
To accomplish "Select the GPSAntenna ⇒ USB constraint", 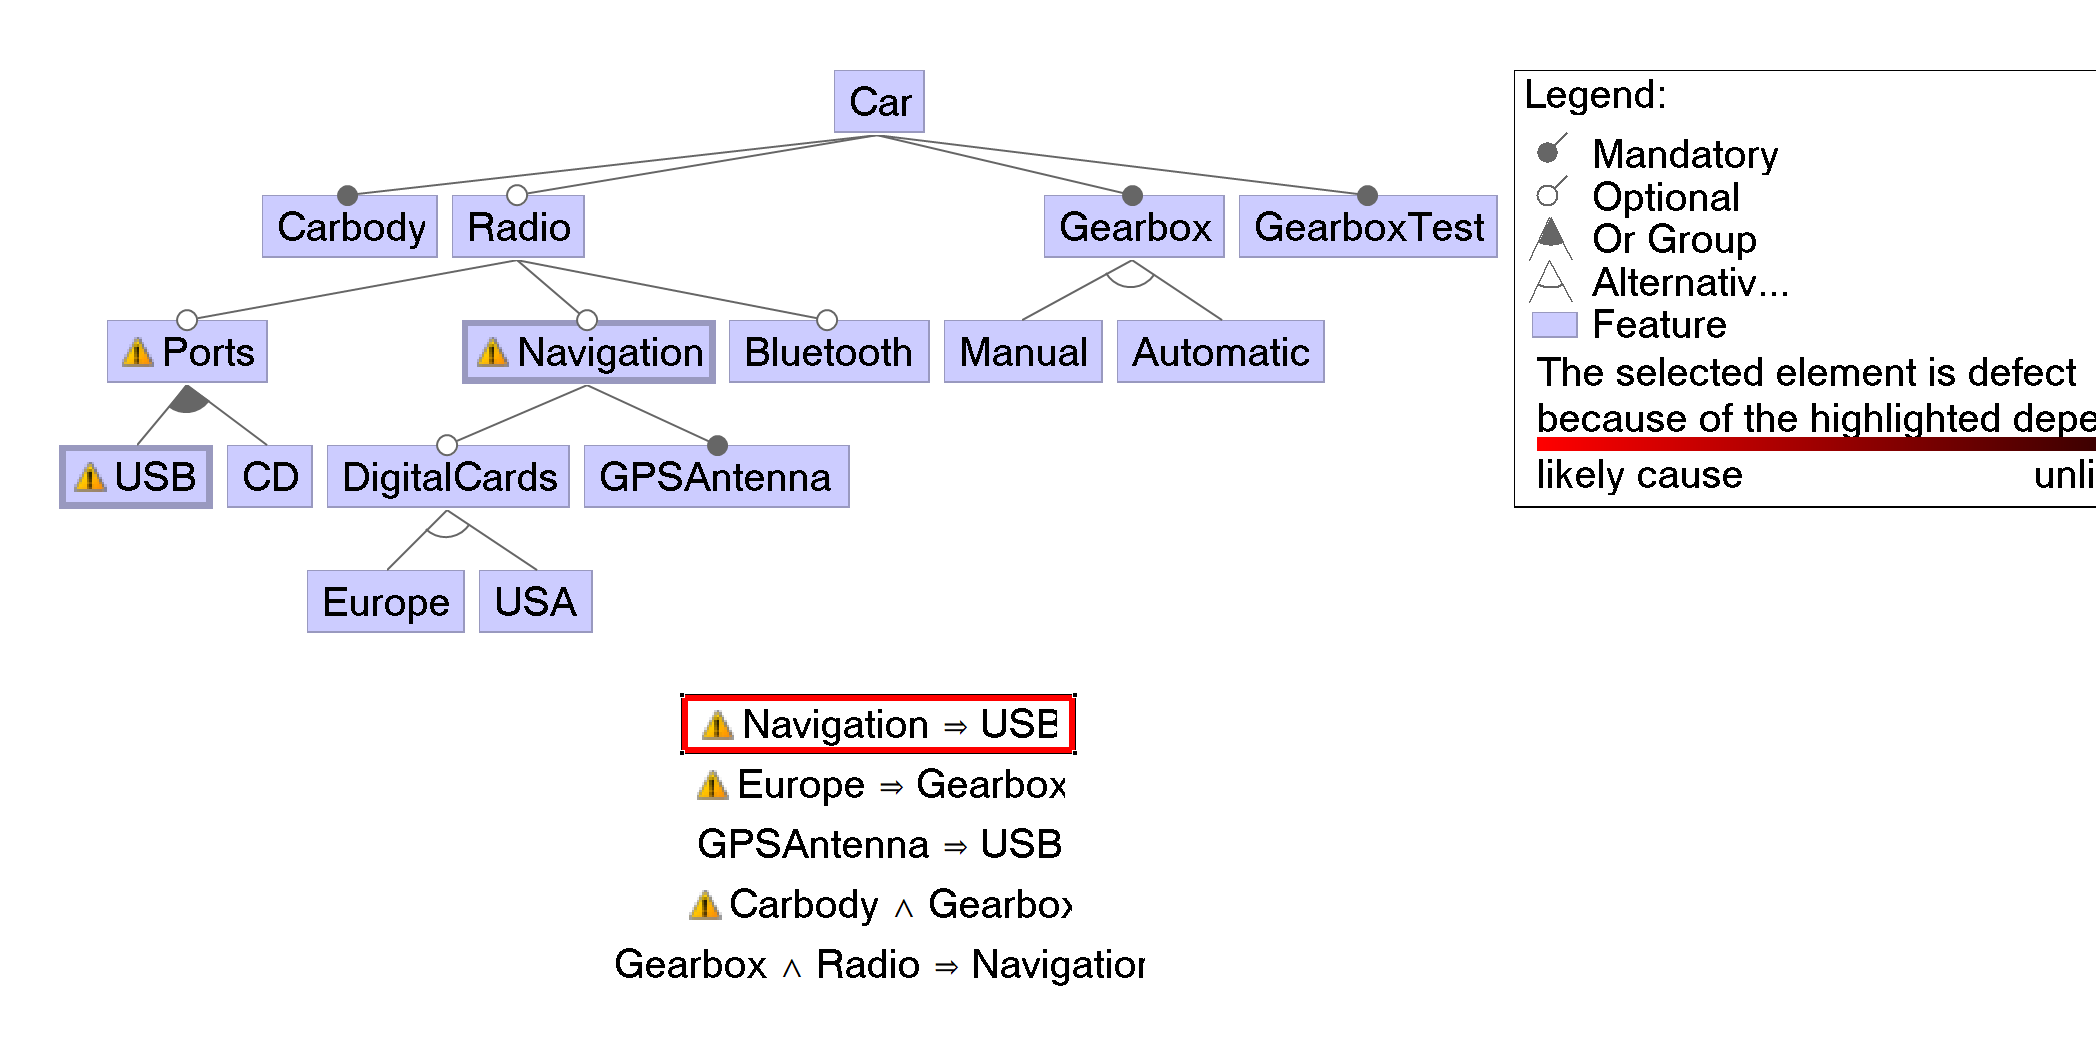I will click(879, 844).
